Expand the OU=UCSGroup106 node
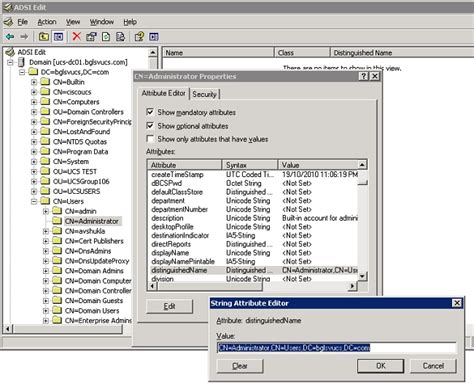 34,181
